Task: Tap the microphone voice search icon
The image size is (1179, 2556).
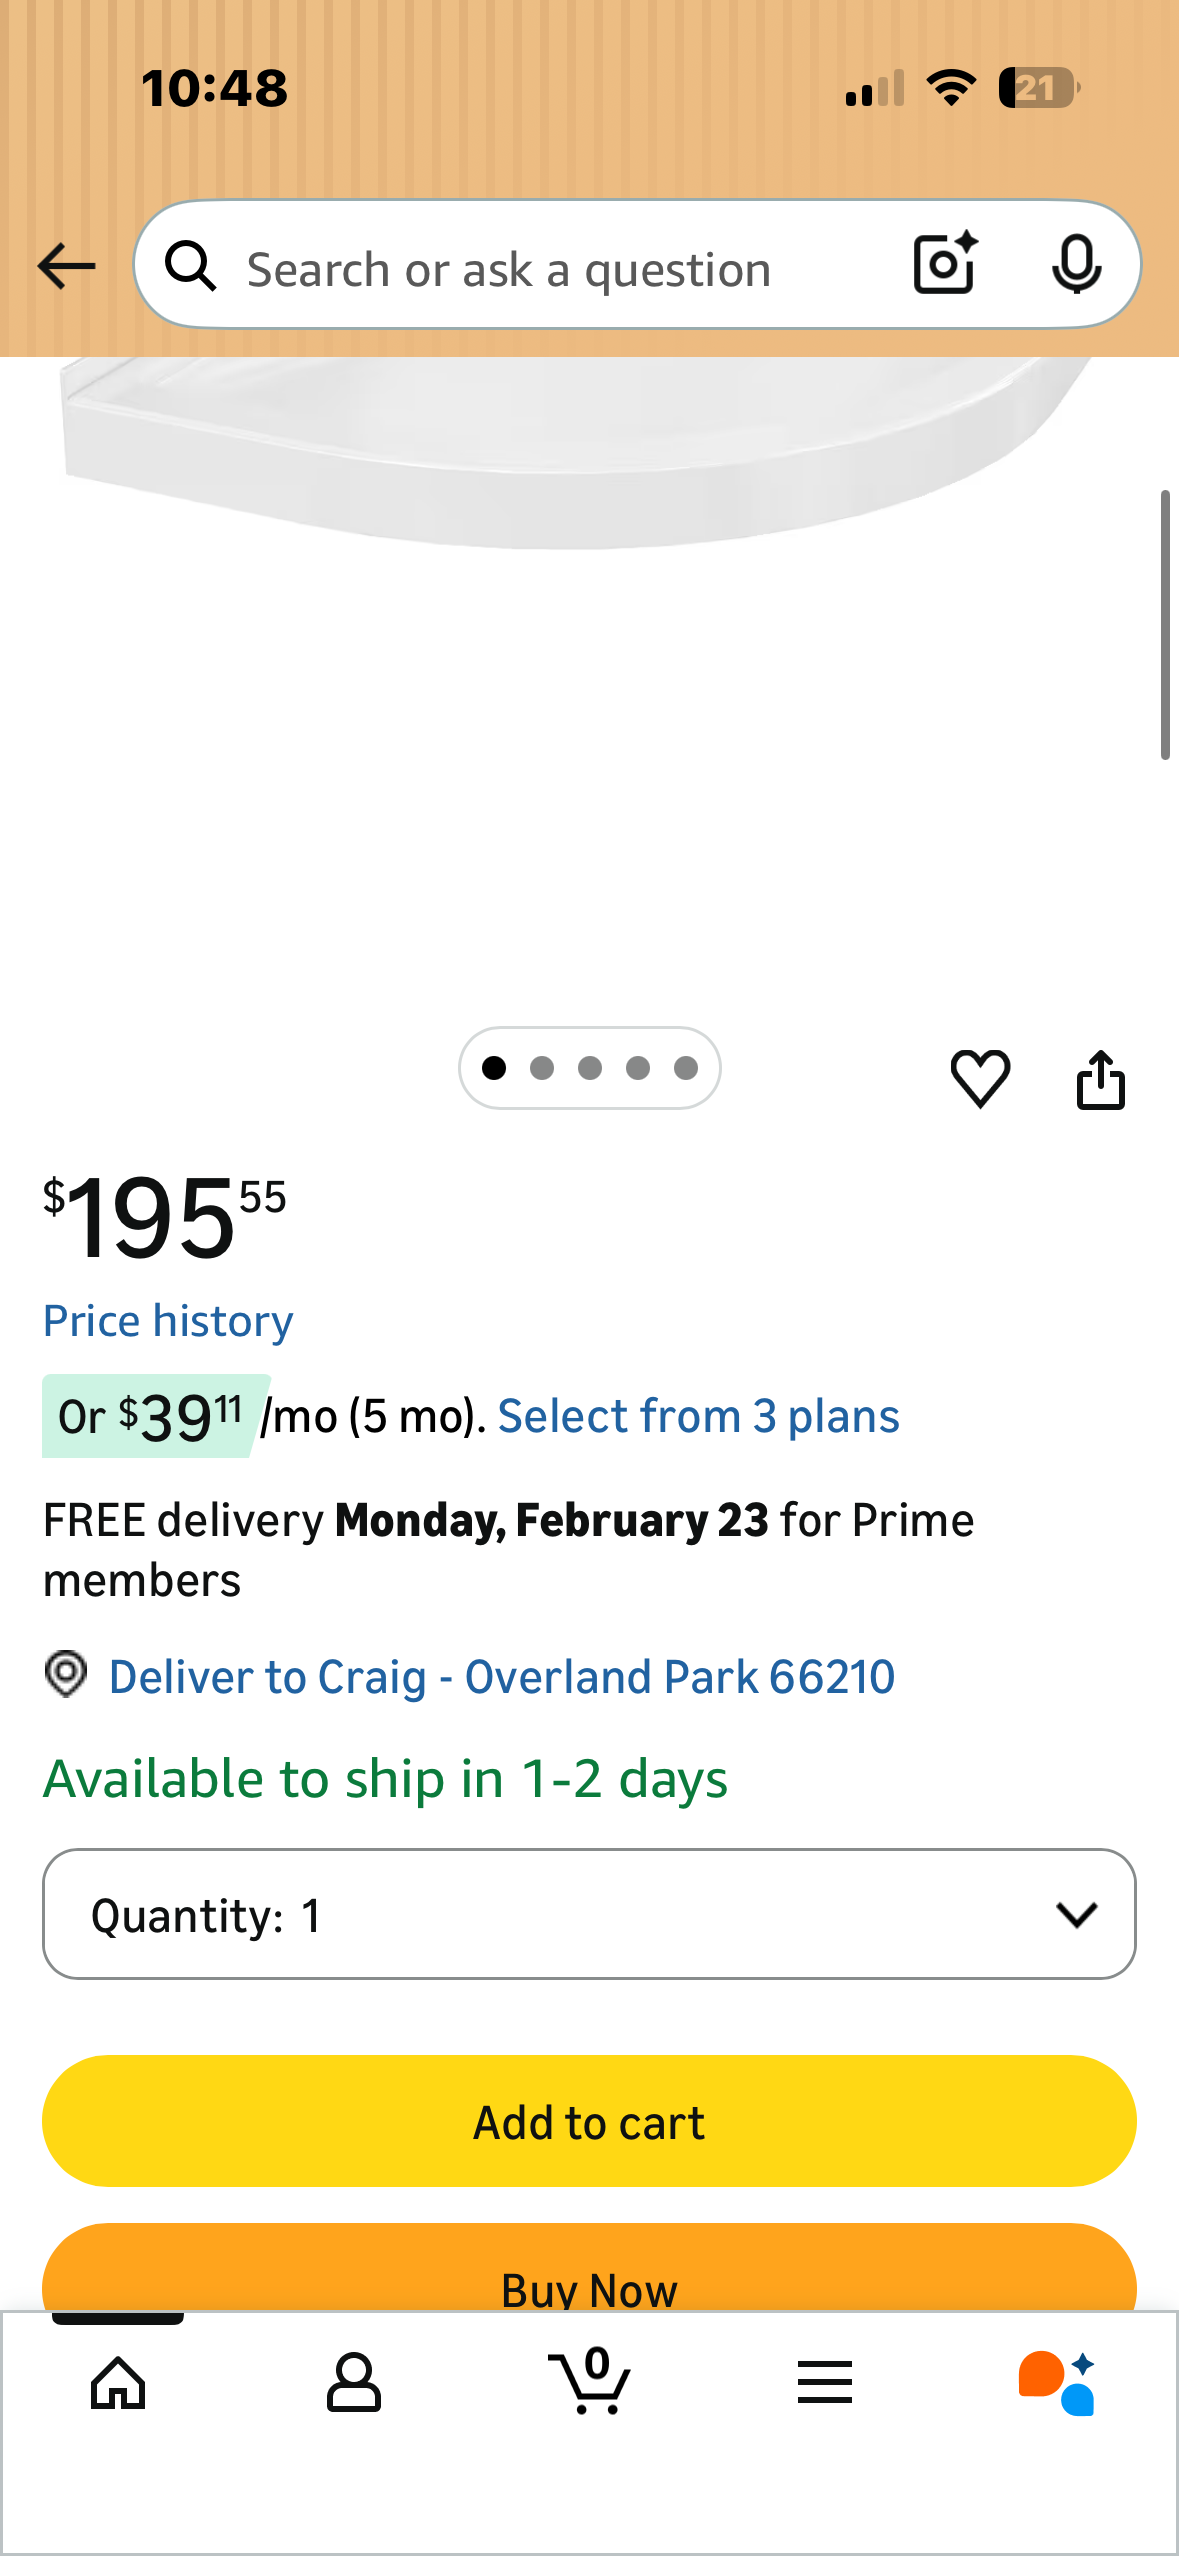Action: (1076, 264)
